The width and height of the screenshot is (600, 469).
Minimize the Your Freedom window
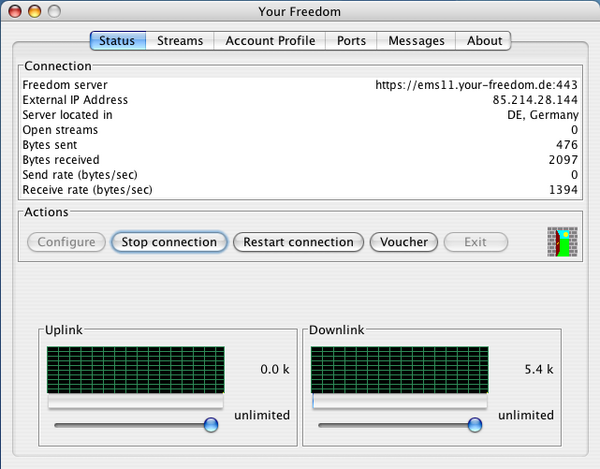click(34, 11)
